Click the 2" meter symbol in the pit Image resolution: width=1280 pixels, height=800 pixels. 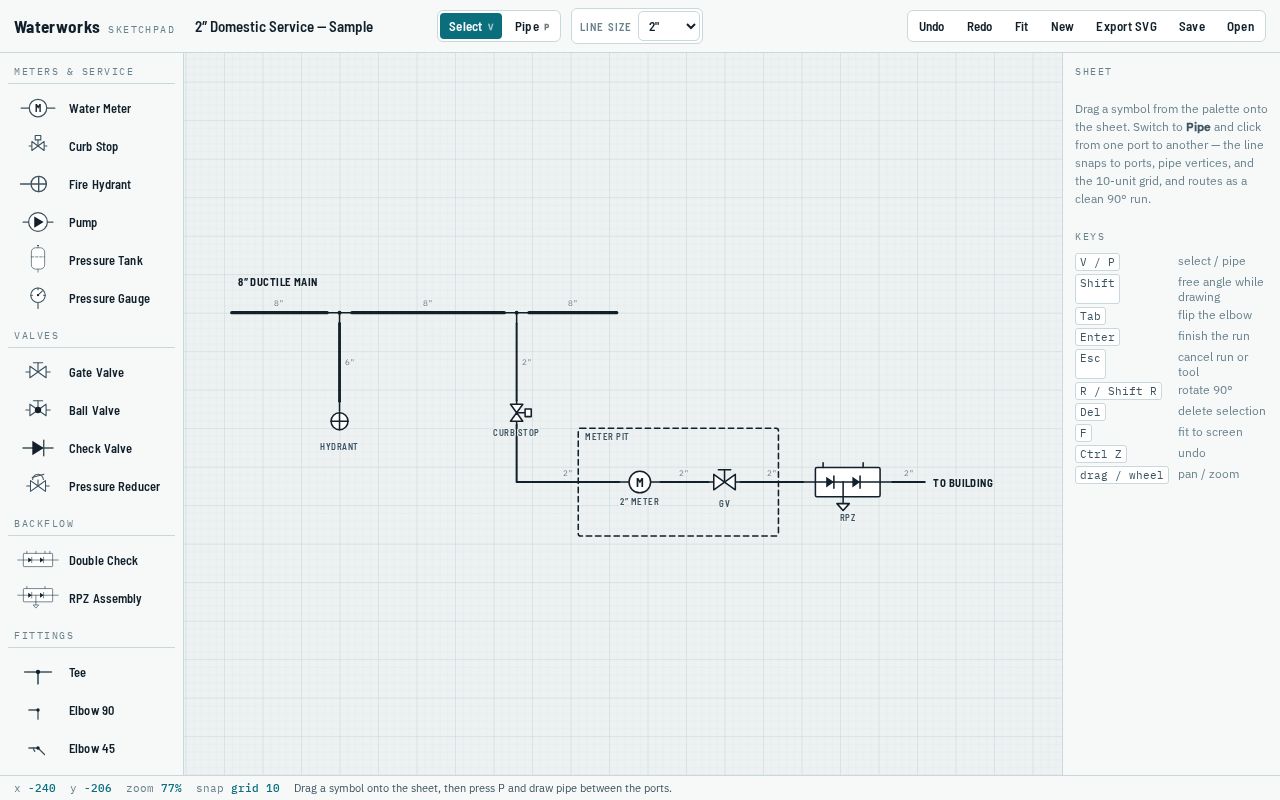pyautogui.click(x=640, y=482)
